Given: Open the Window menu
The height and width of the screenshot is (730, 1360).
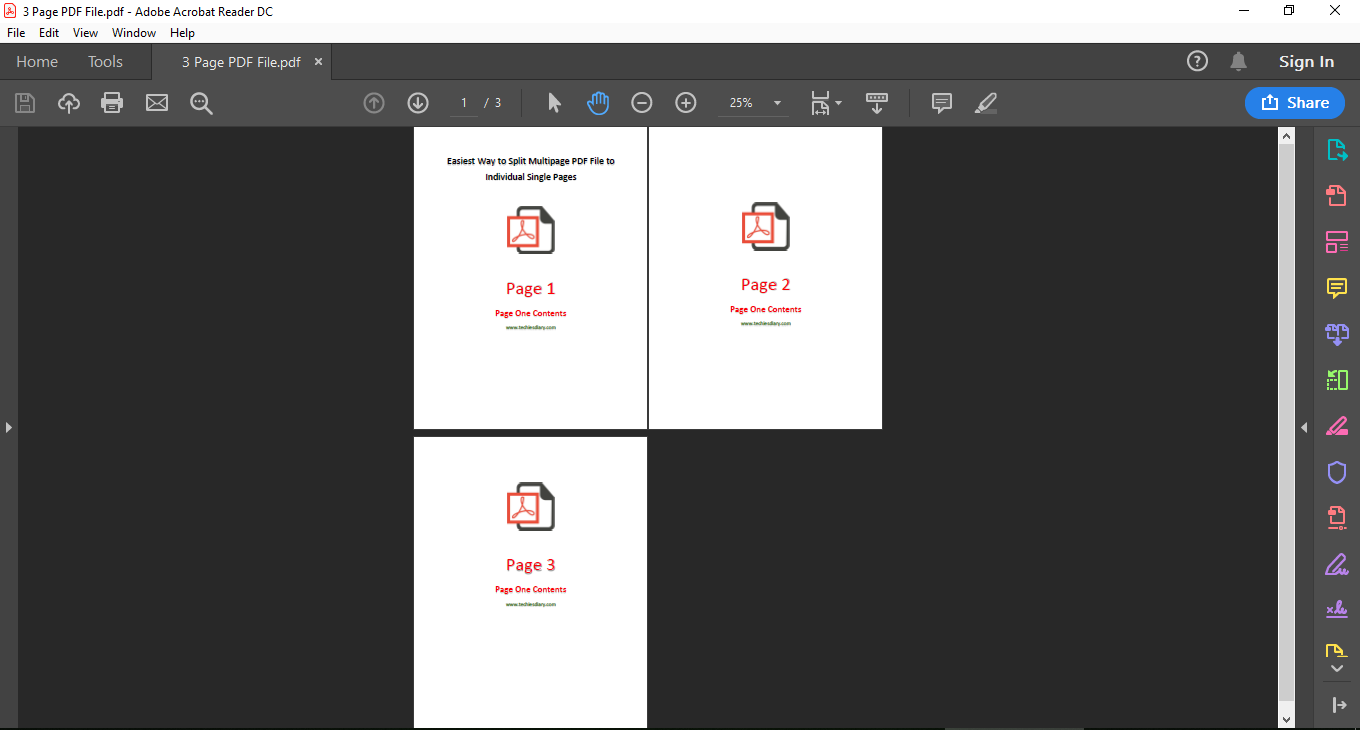Looking at the screenshot, I should tap(134, 33).
